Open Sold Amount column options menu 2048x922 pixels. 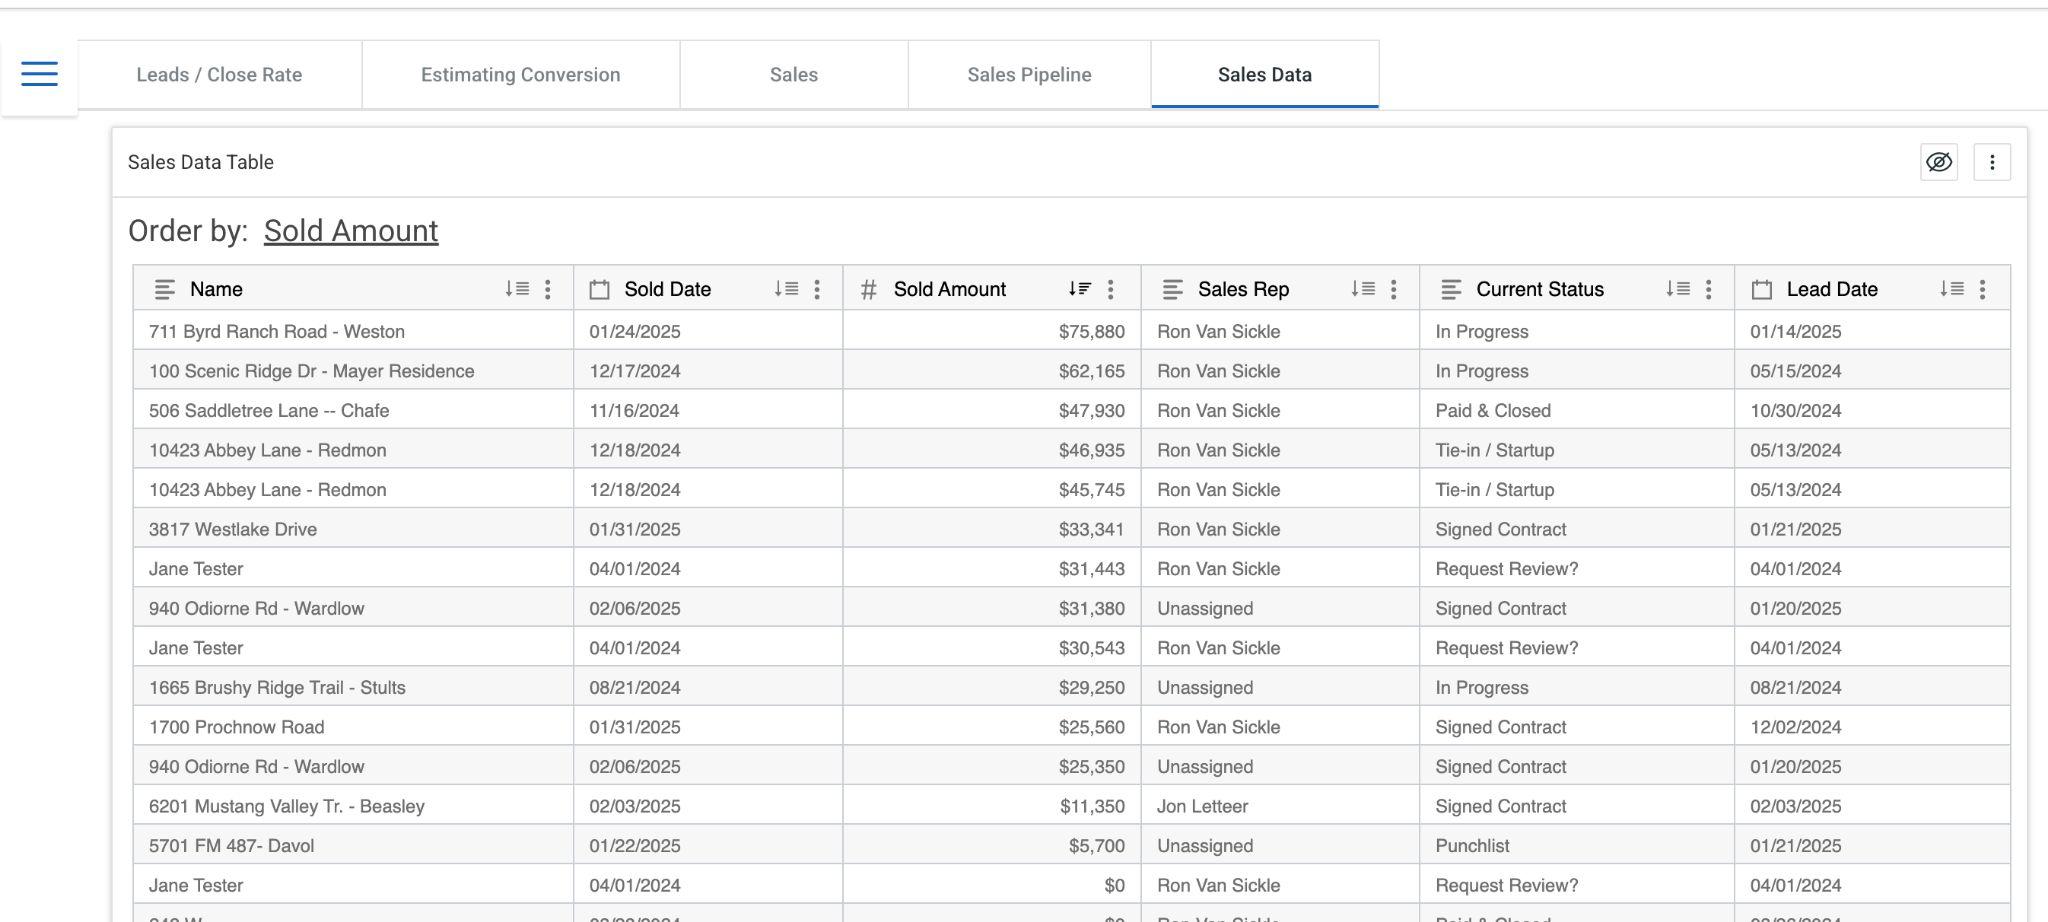[1110, 289]
